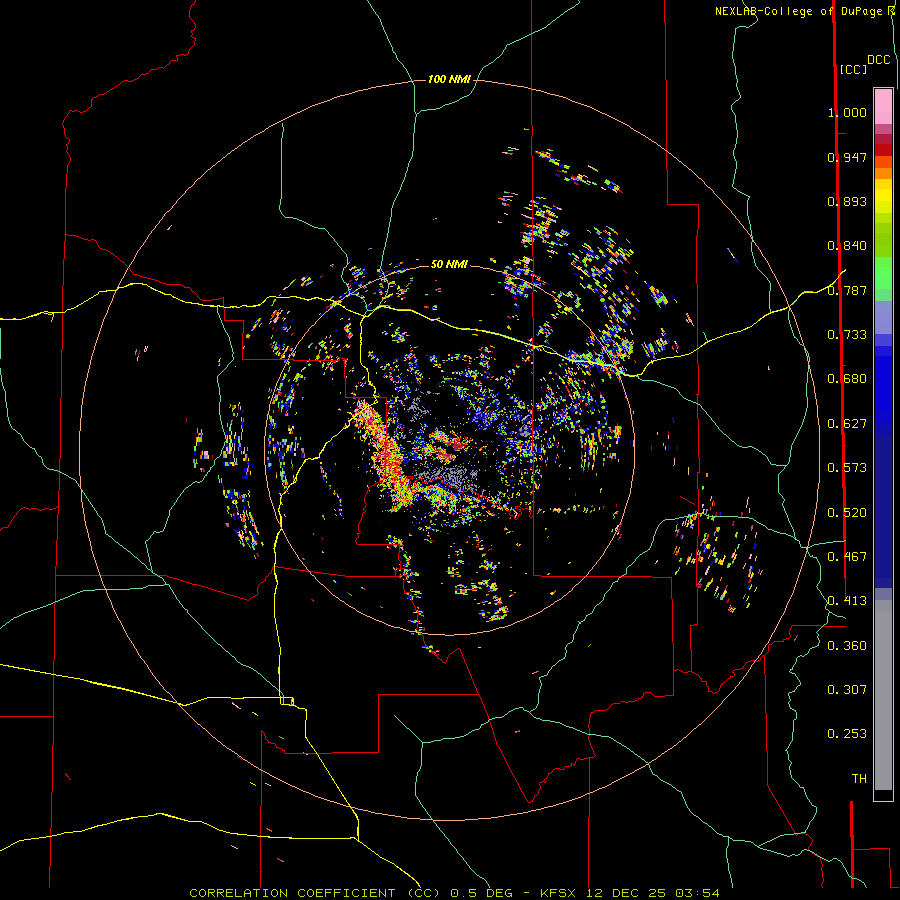This screenshot has height=900, width=900.
Task: Click the 1.000 legend value
Action: pyautogui.click(x=847, y=112)
